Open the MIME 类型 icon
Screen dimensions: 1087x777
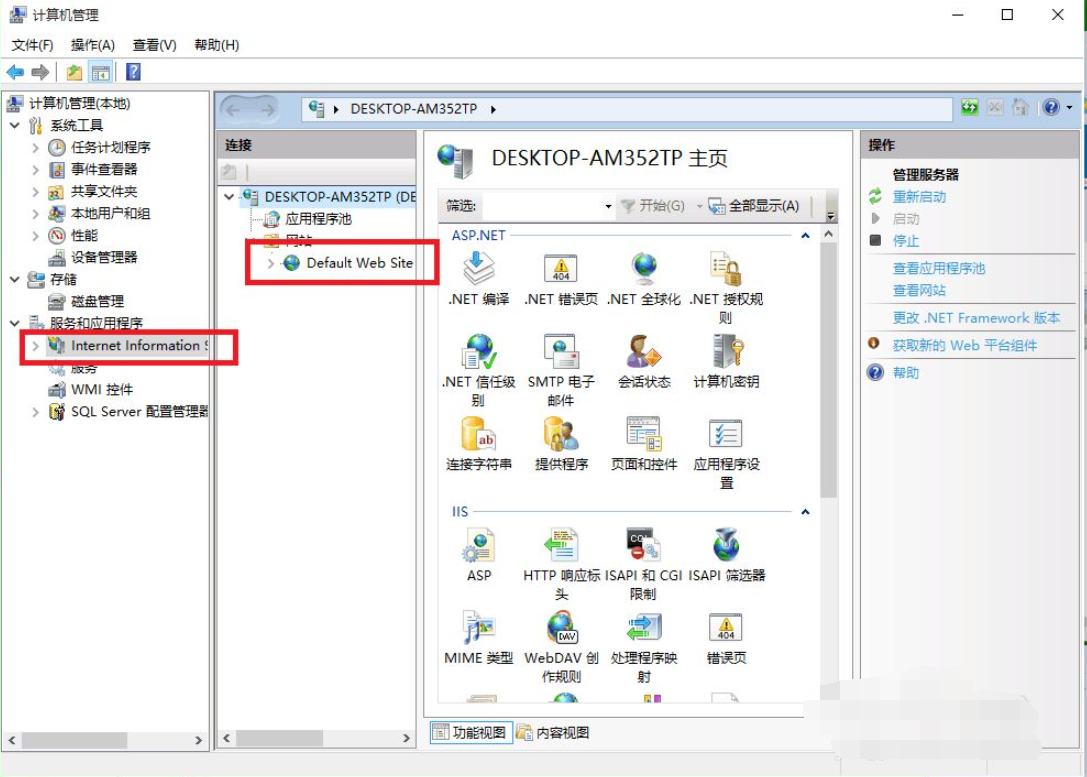pyautogui.click(x=478, y=628)
